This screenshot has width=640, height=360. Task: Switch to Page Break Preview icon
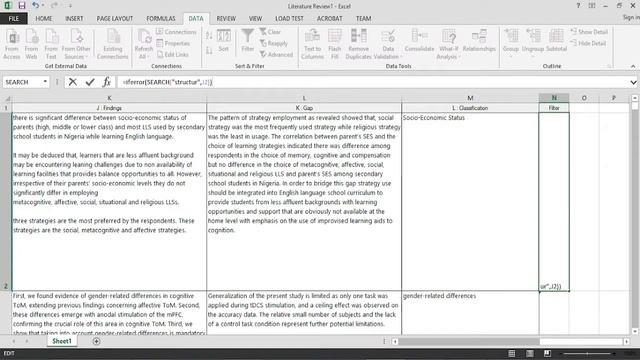pos(547,353)
